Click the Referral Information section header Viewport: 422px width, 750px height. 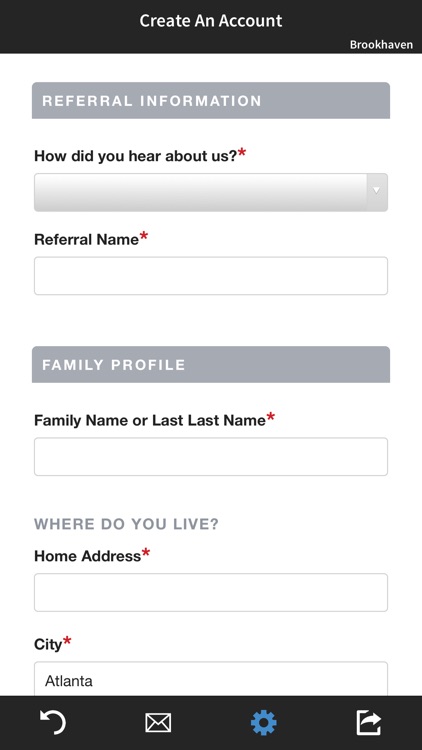[211, 100]
